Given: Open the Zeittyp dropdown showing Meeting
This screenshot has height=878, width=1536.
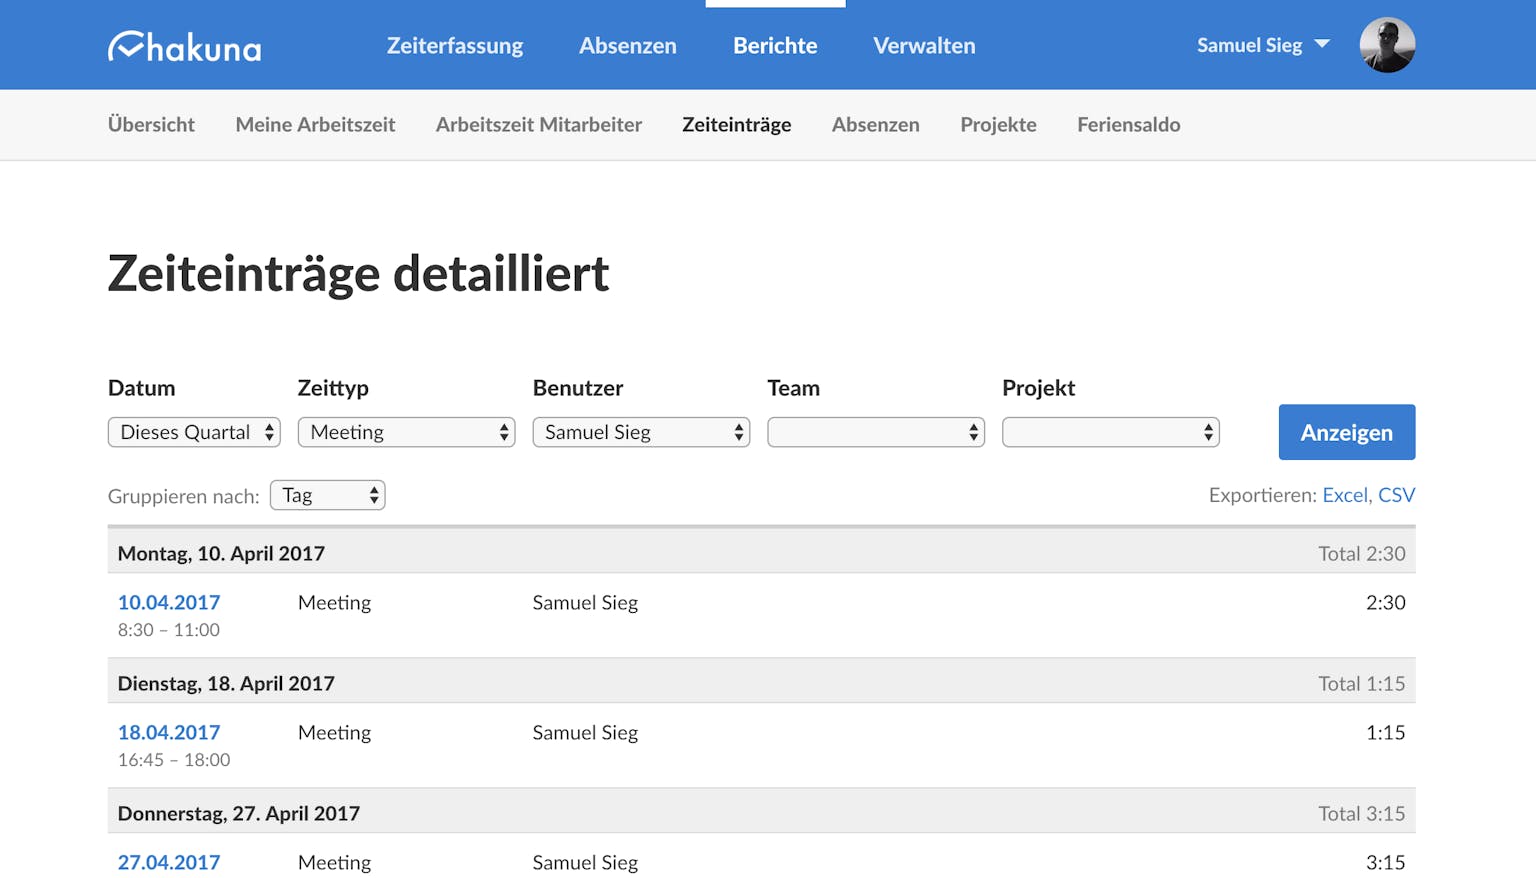Looking at the screenshot, I should pos(407,432).
